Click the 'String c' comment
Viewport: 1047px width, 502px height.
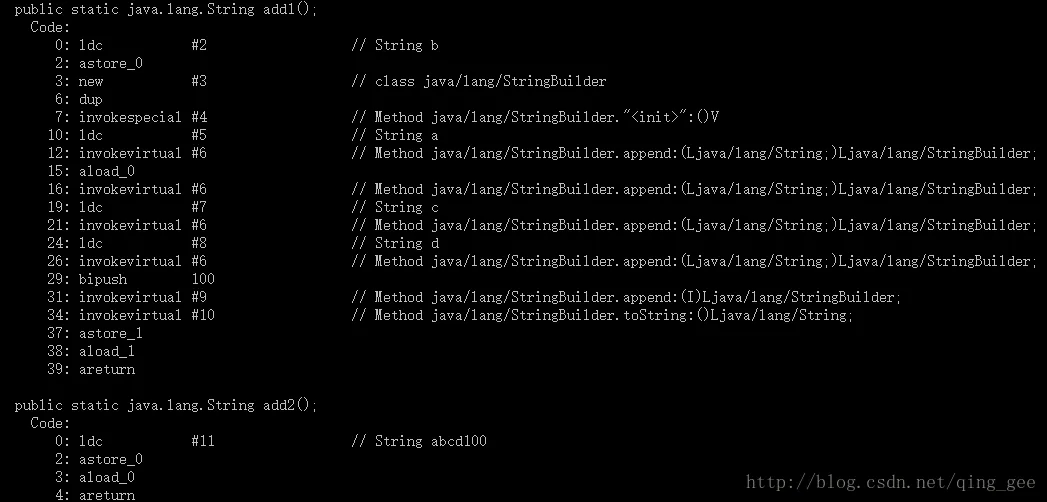click(395, 207)
